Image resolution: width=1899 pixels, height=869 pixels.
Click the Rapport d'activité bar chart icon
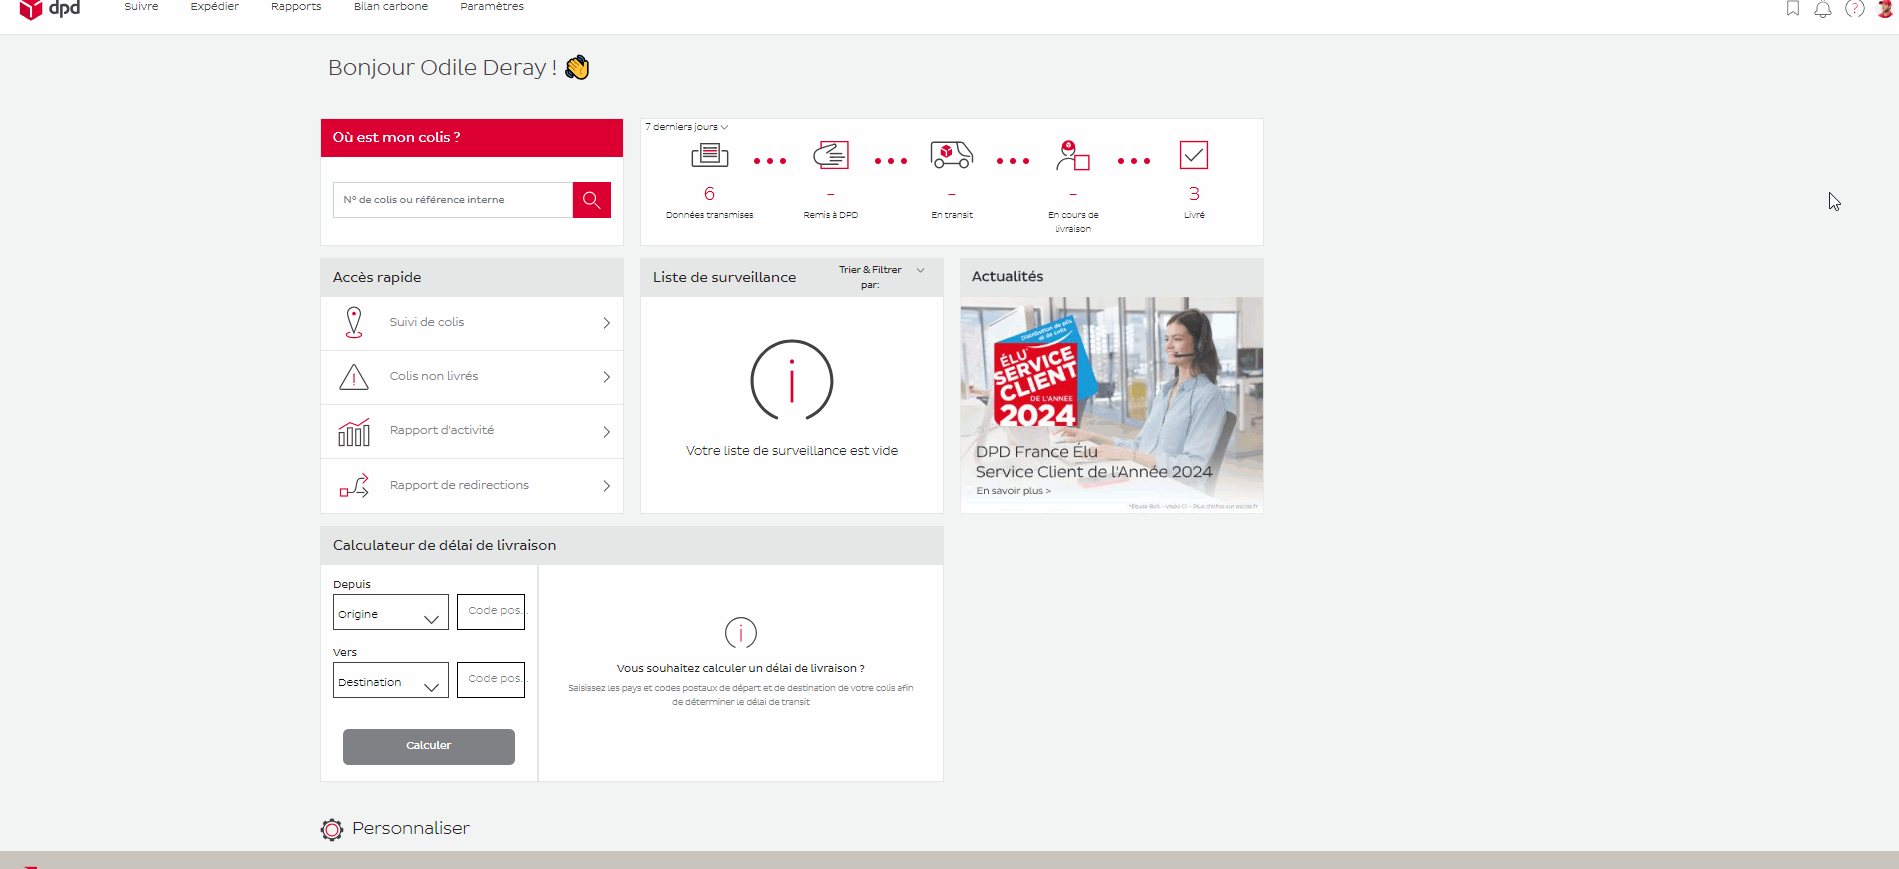point(354,432)
